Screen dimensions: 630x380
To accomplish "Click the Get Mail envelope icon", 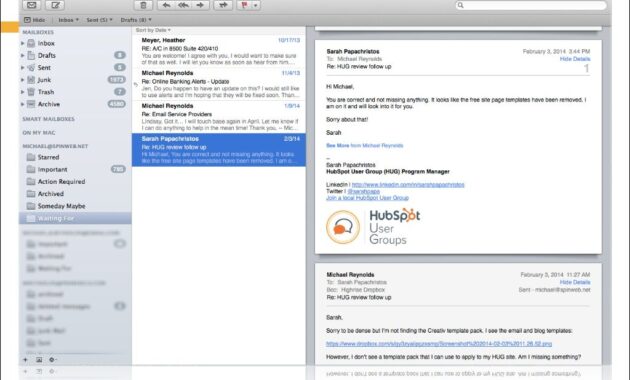I will coord(32,5).
